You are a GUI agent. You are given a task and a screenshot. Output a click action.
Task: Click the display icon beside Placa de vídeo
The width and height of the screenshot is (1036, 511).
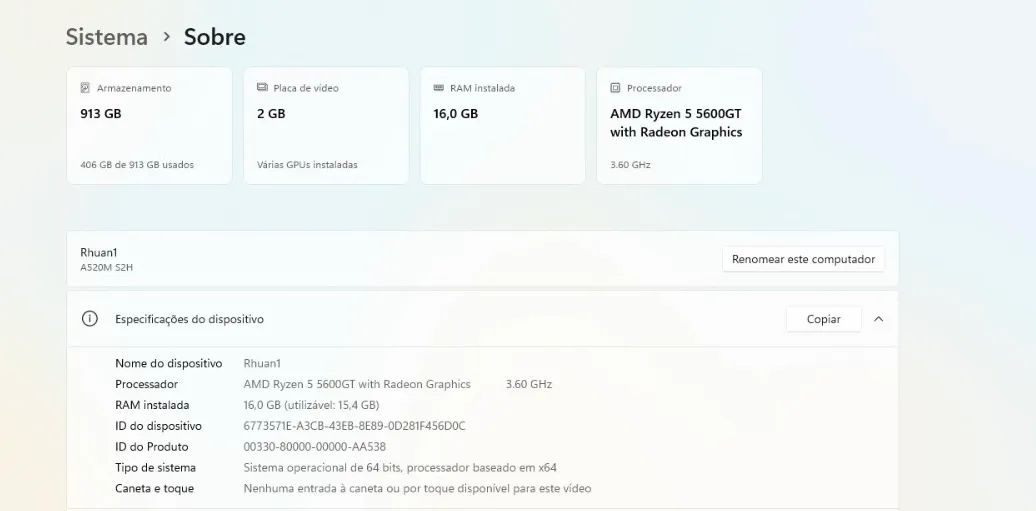262,88
